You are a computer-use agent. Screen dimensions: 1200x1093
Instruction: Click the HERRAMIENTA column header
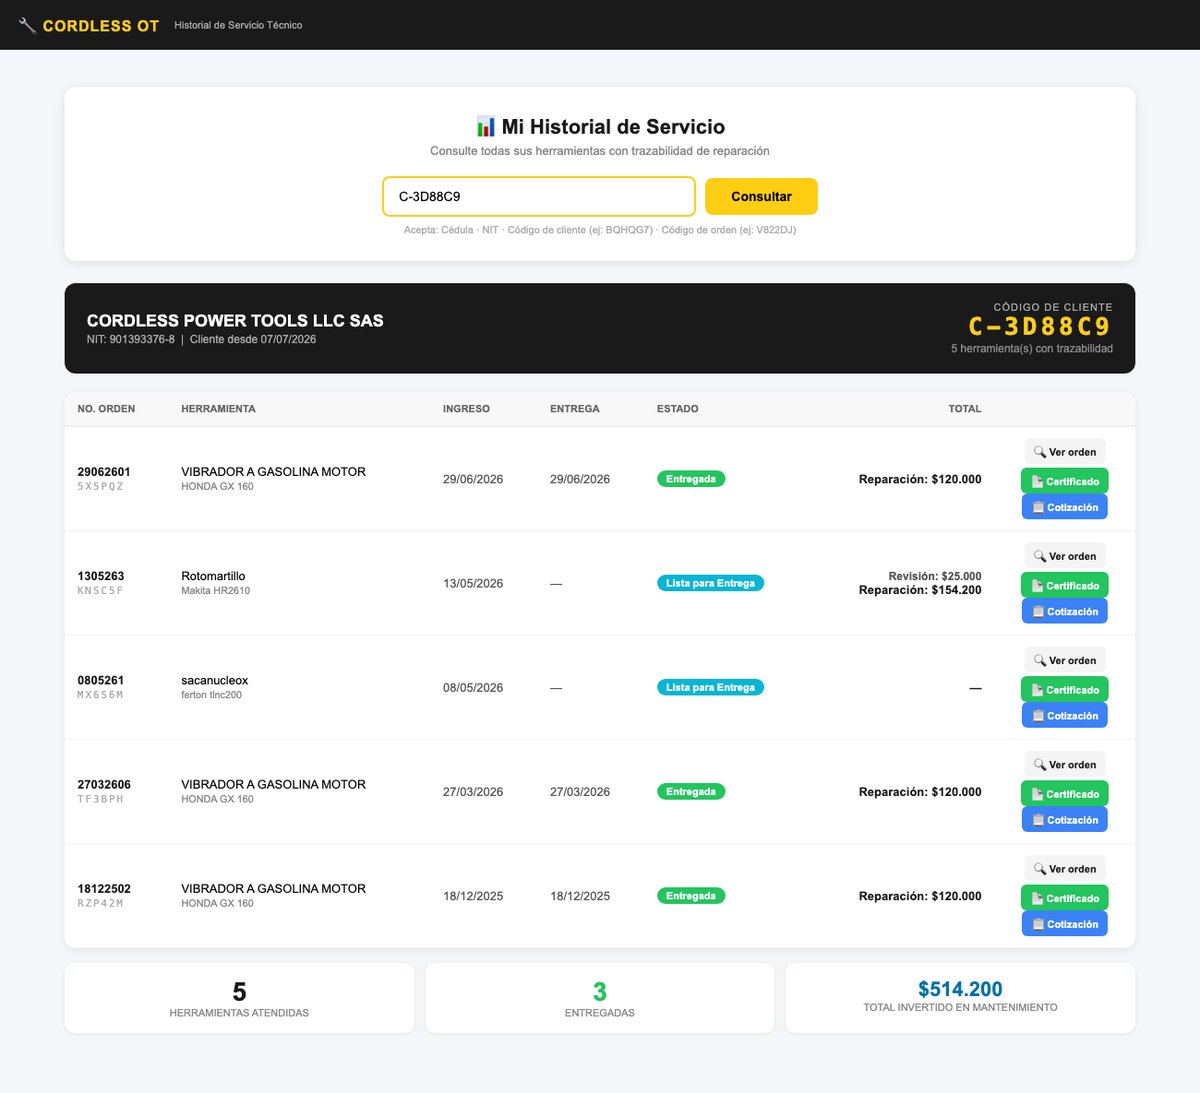click(x=218, y=409)
